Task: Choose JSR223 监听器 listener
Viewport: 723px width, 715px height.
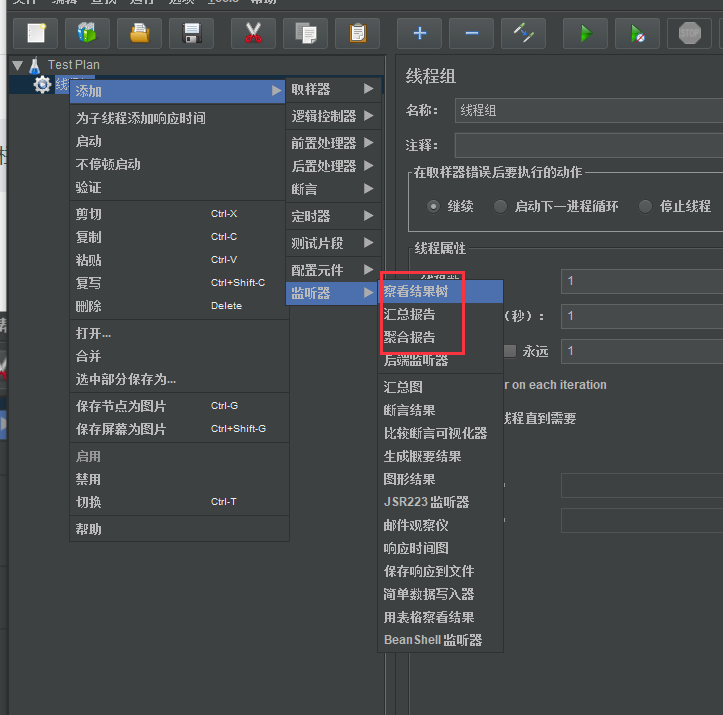Action: [440, 502]
